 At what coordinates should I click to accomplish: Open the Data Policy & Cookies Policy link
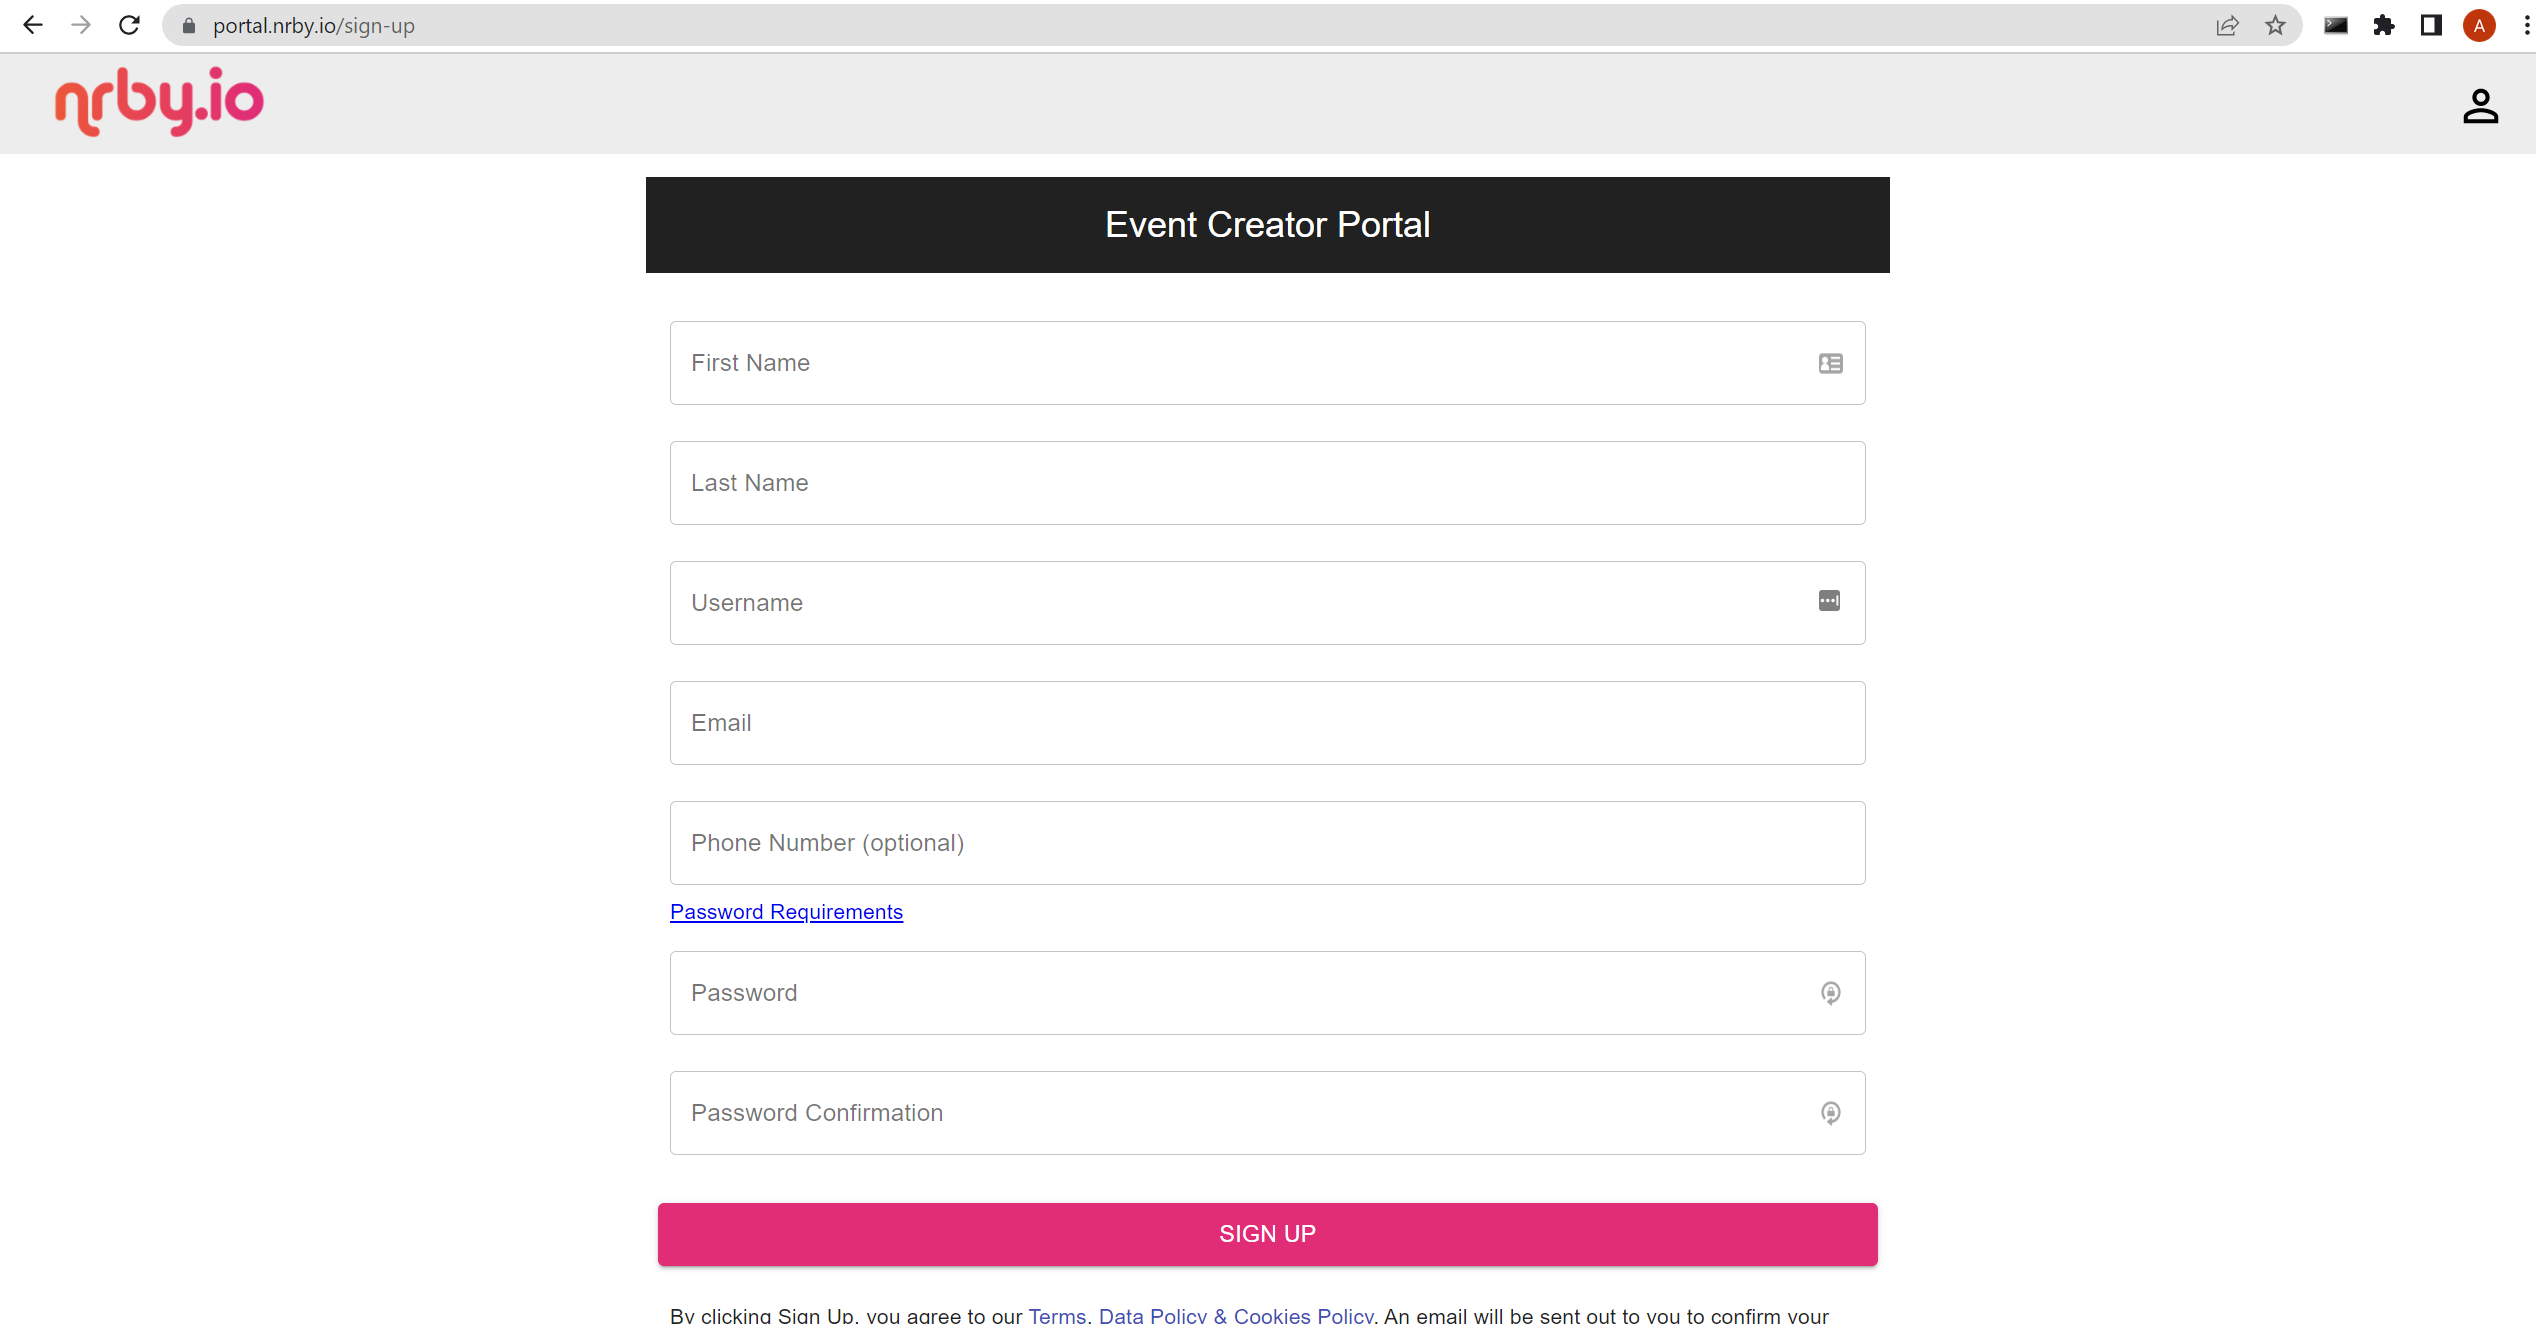[x=1236, y=1315]
